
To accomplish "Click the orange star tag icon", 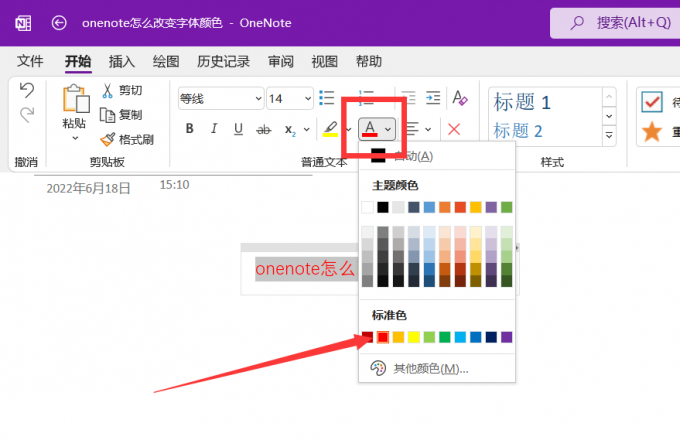I will [x=652, y=132].
